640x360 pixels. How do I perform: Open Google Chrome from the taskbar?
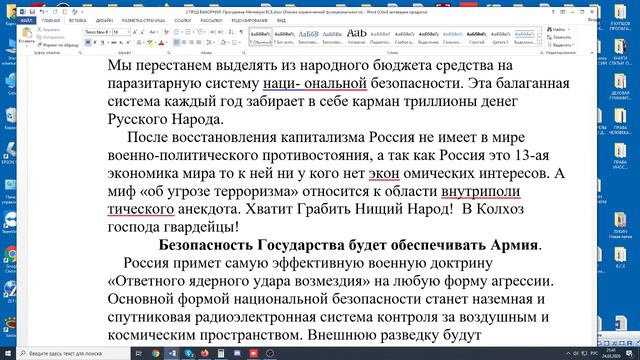tap(156, 353)
